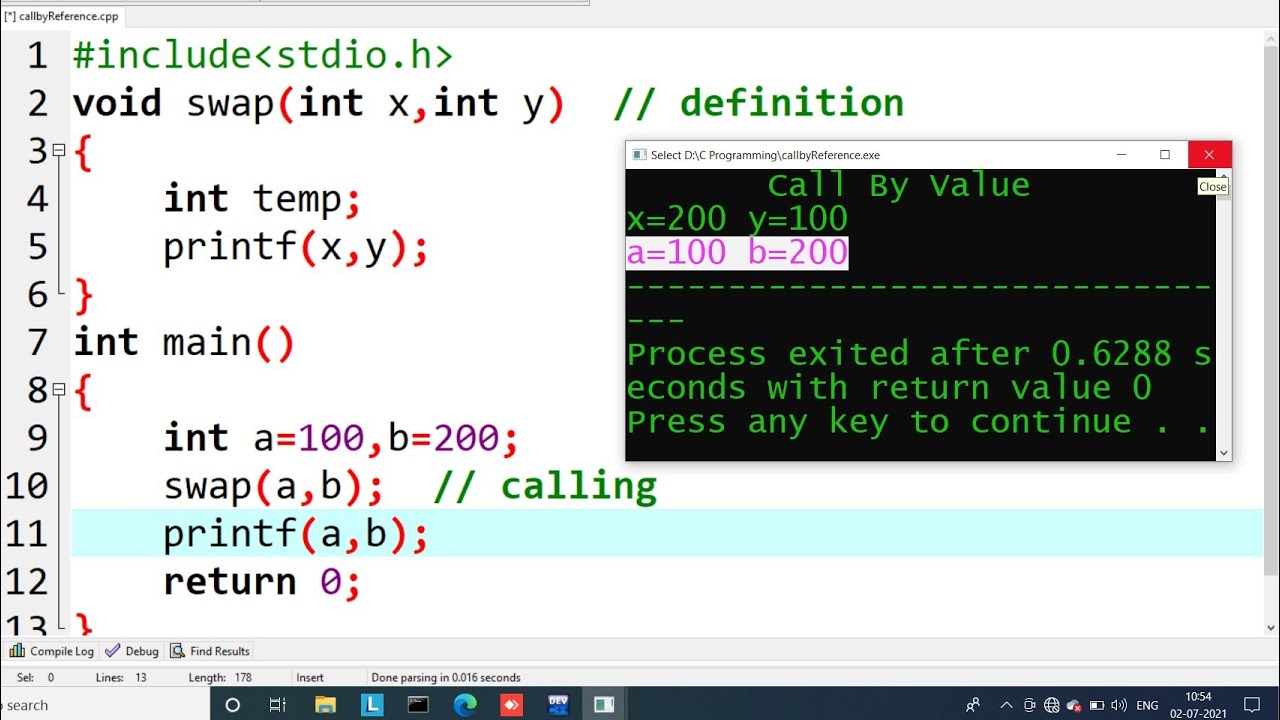Viewport: 1280px width, 720px height.
Task: Click the Lines: 13 status entry
Action: pos(121,678)
